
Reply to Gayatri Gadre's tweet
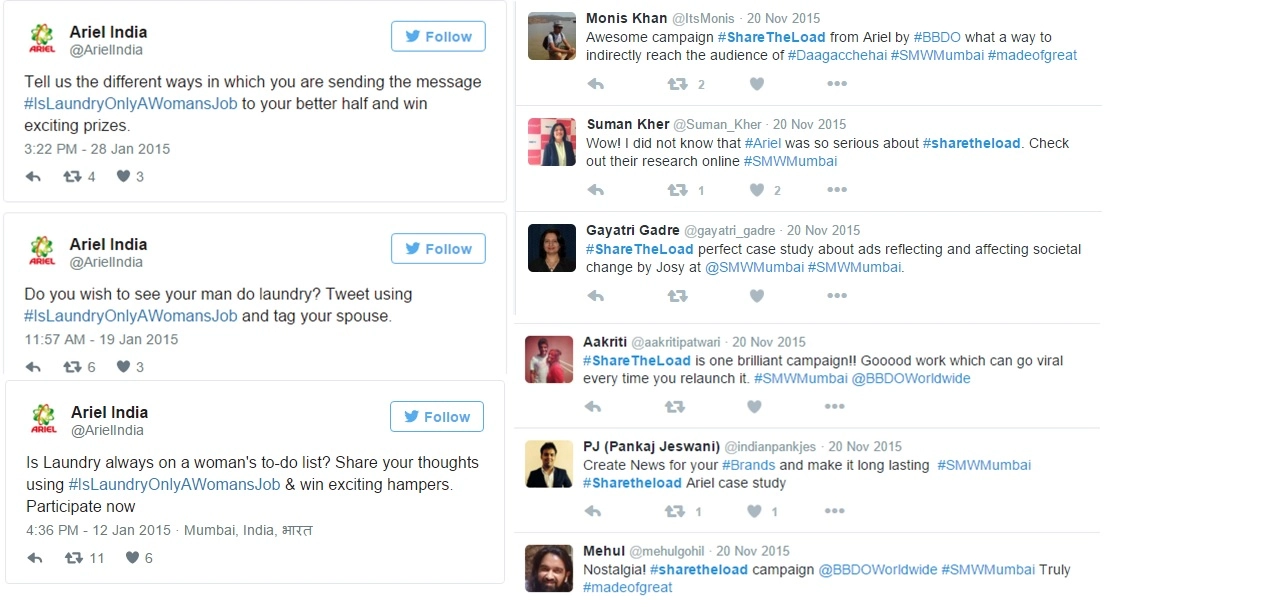596,296
